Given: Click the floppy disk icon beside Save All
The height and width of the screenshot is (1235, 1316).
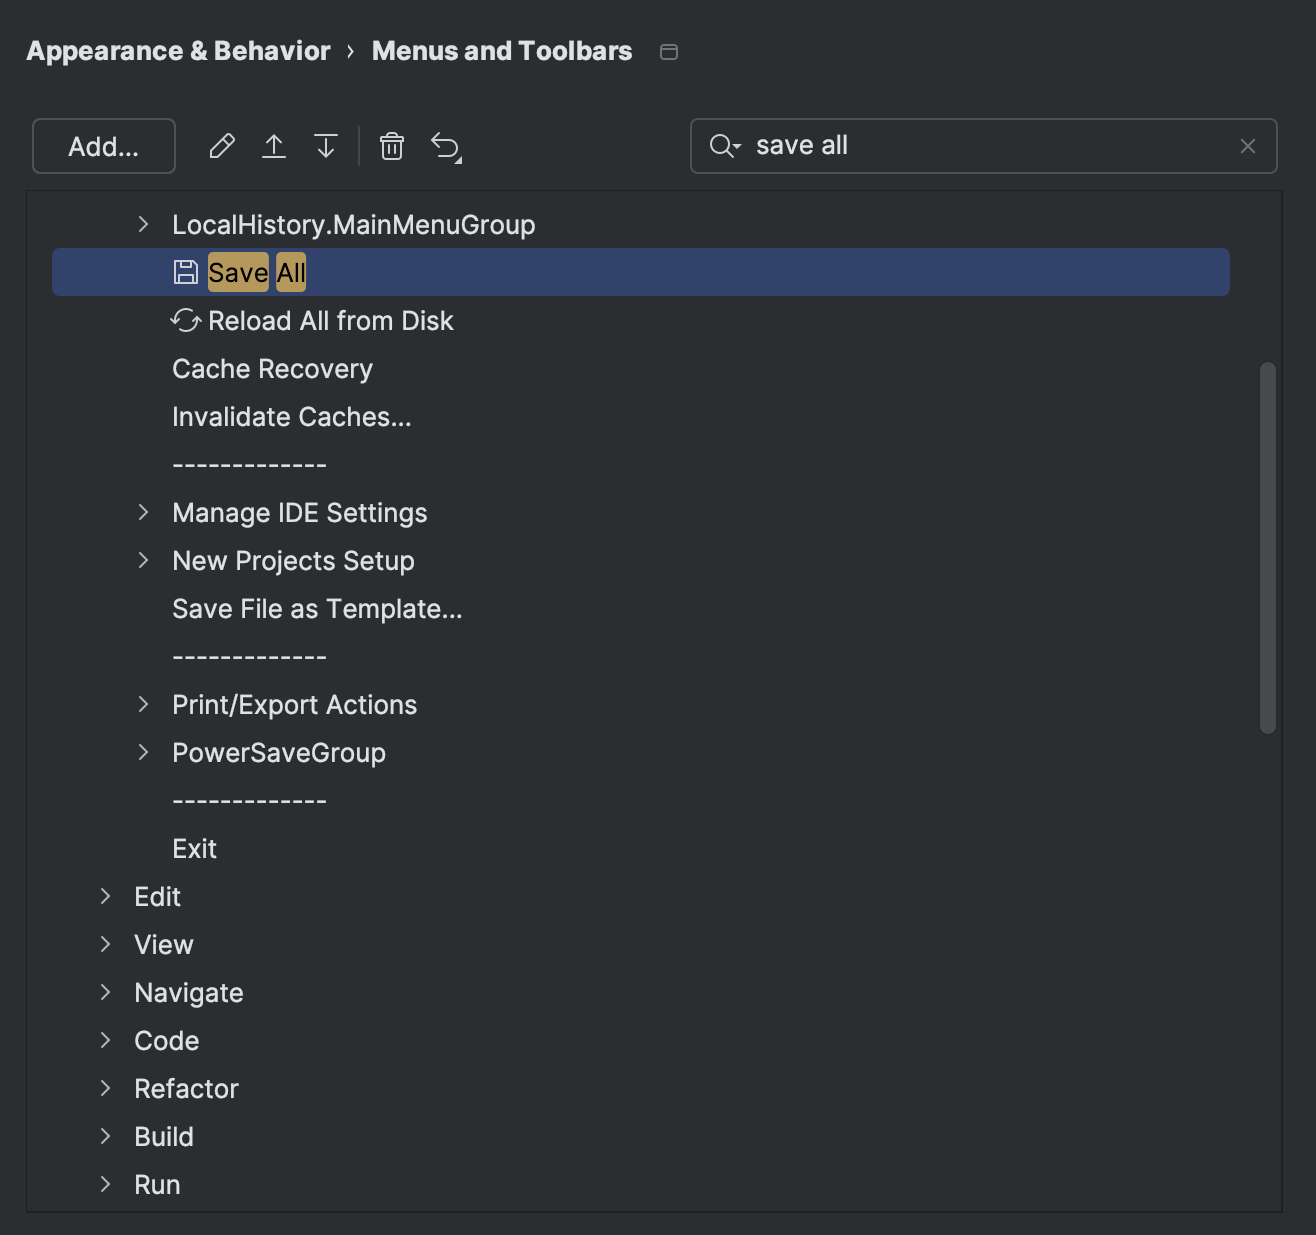Looking at the screenshot, I should click(185, 269).
